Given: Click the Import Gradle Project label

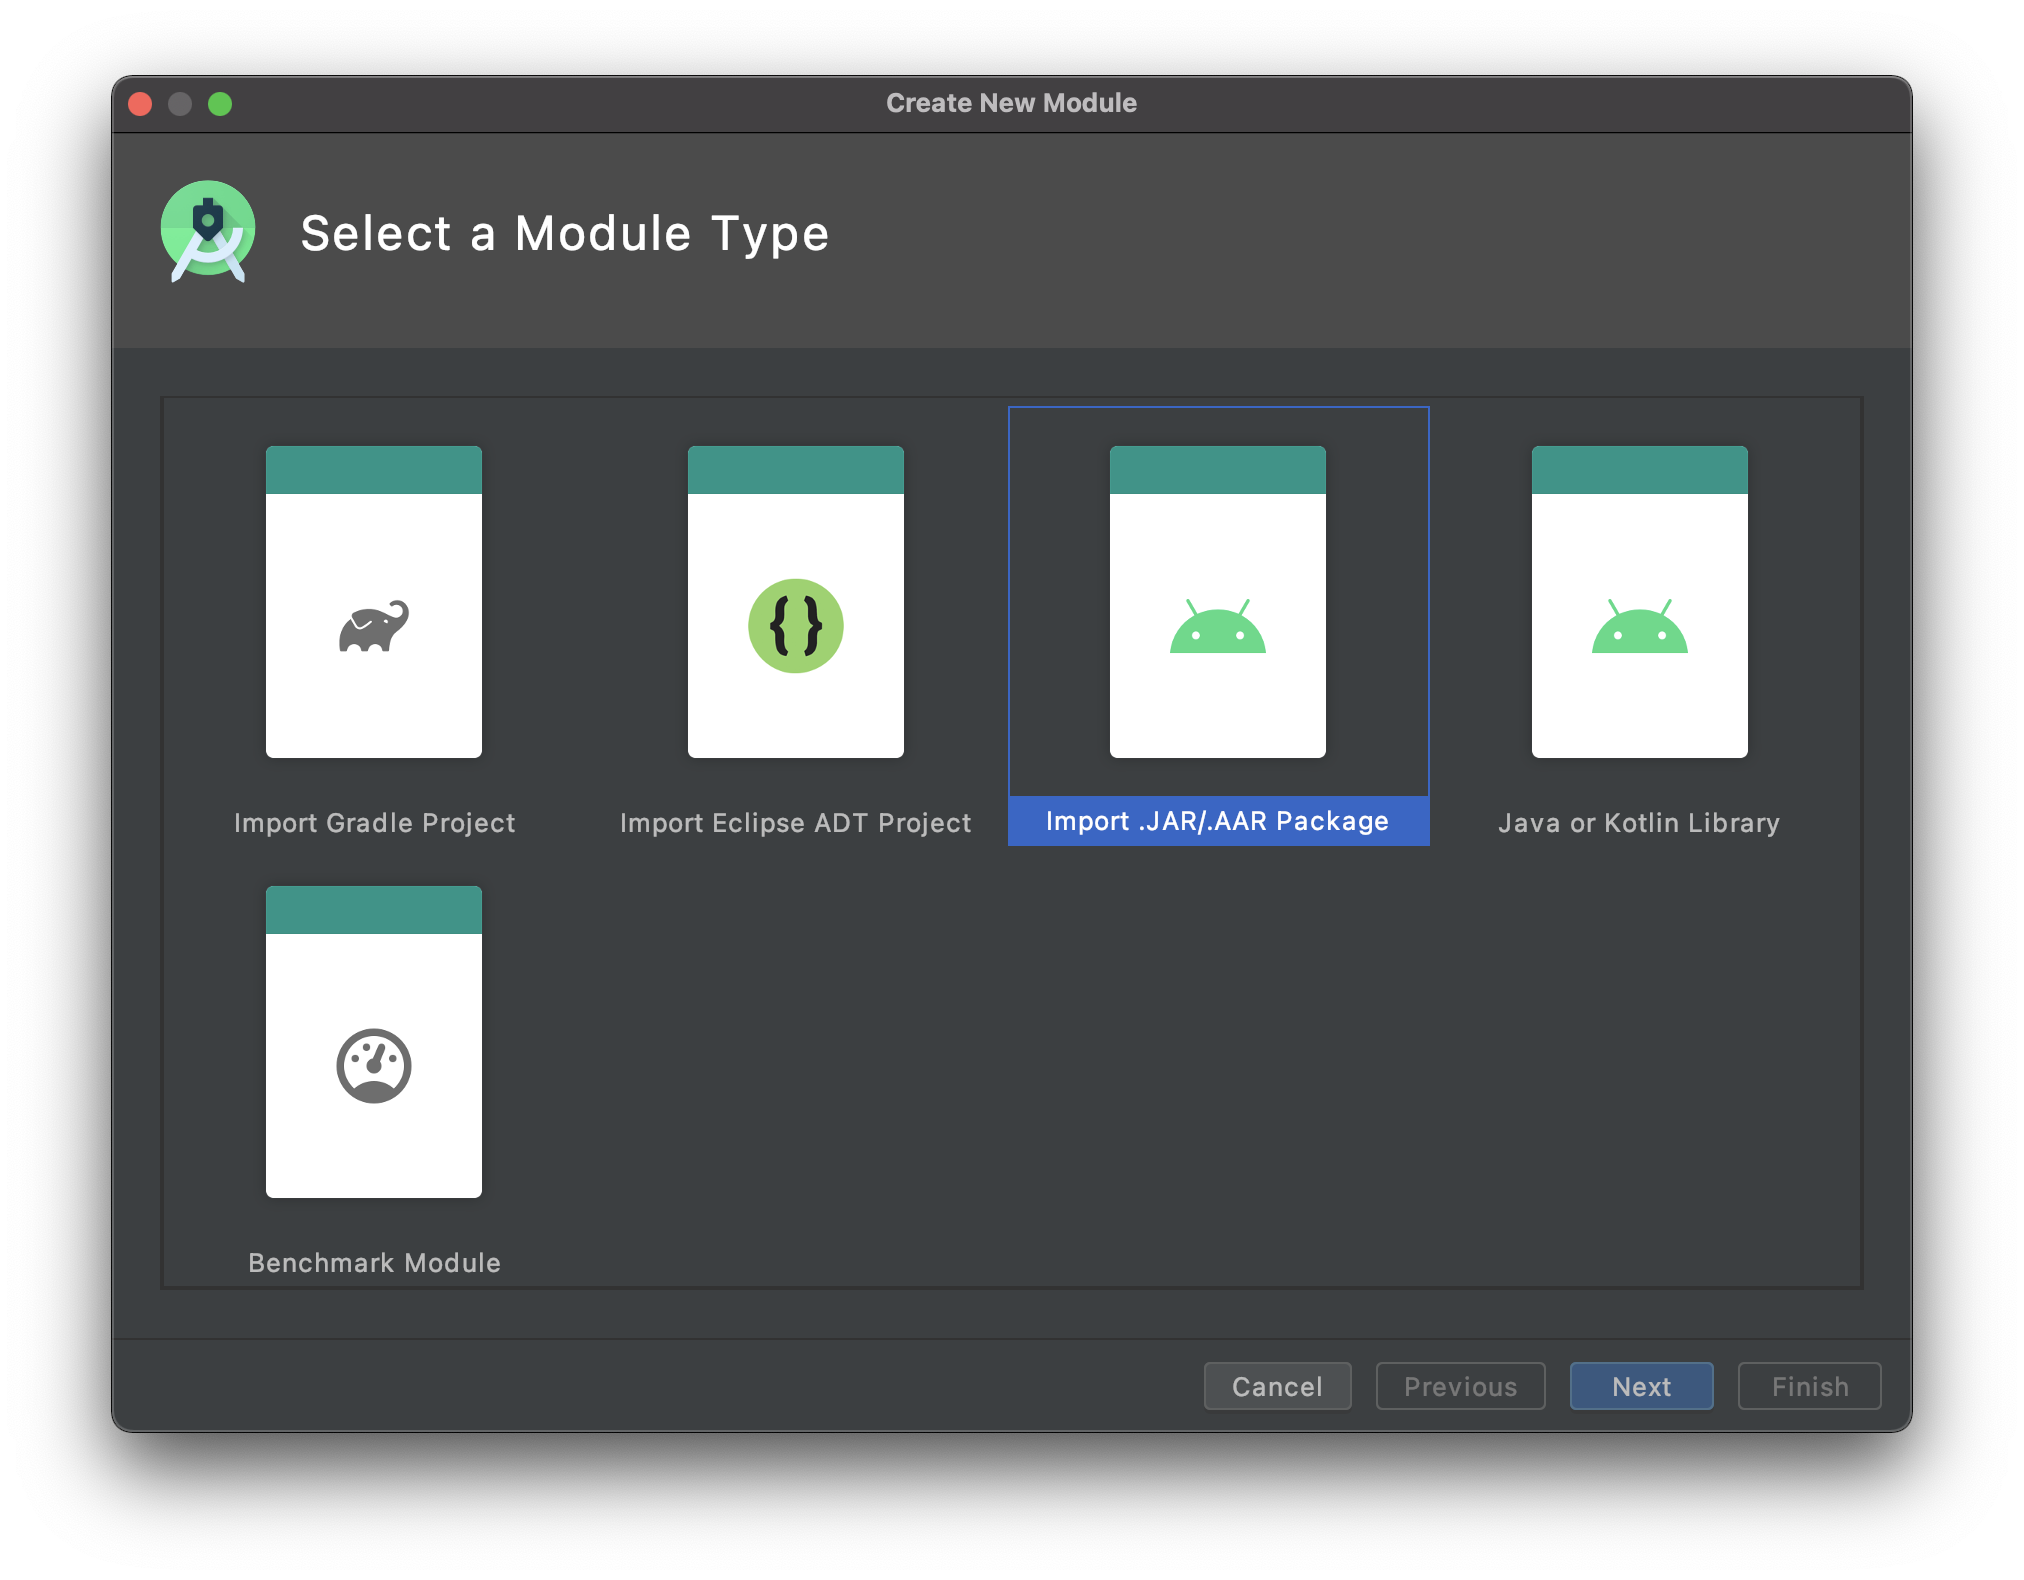Looking at the screenshot, I should [x=375, y=823].
